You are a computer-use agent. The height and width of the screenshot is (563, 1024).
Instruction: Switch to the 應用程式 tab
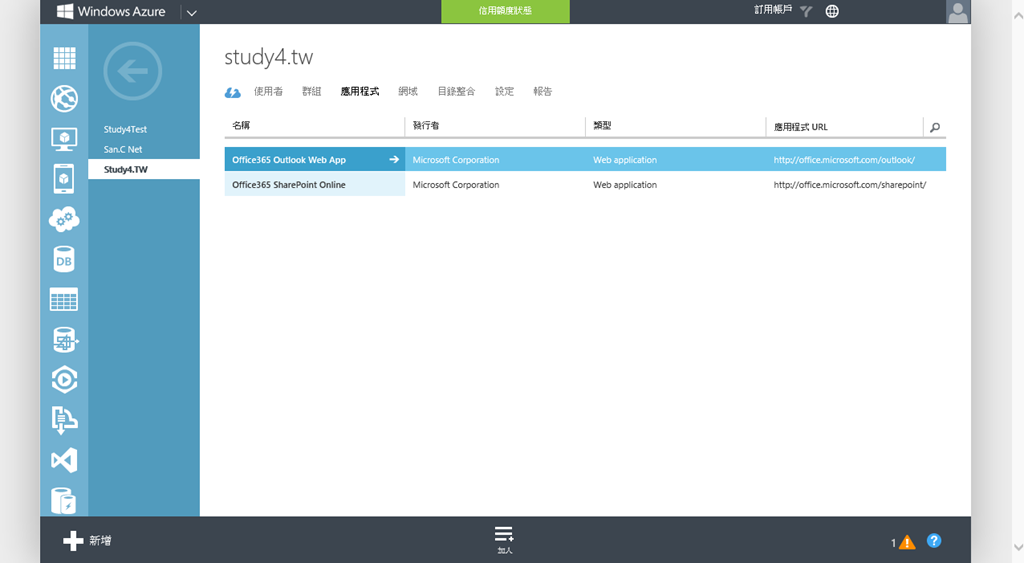360,91
